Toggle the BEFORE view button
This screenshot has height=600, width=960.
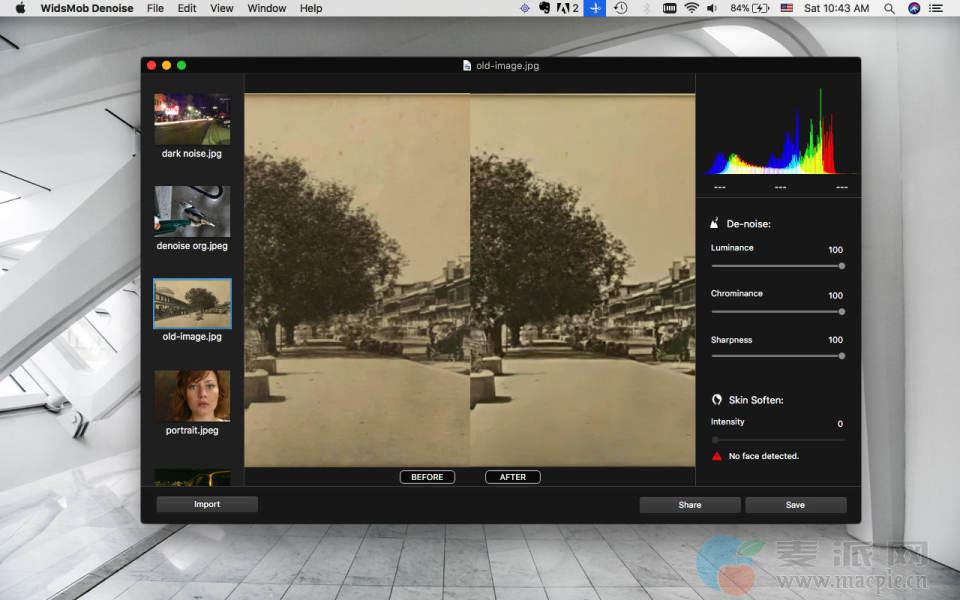click(x=427, y=477)
